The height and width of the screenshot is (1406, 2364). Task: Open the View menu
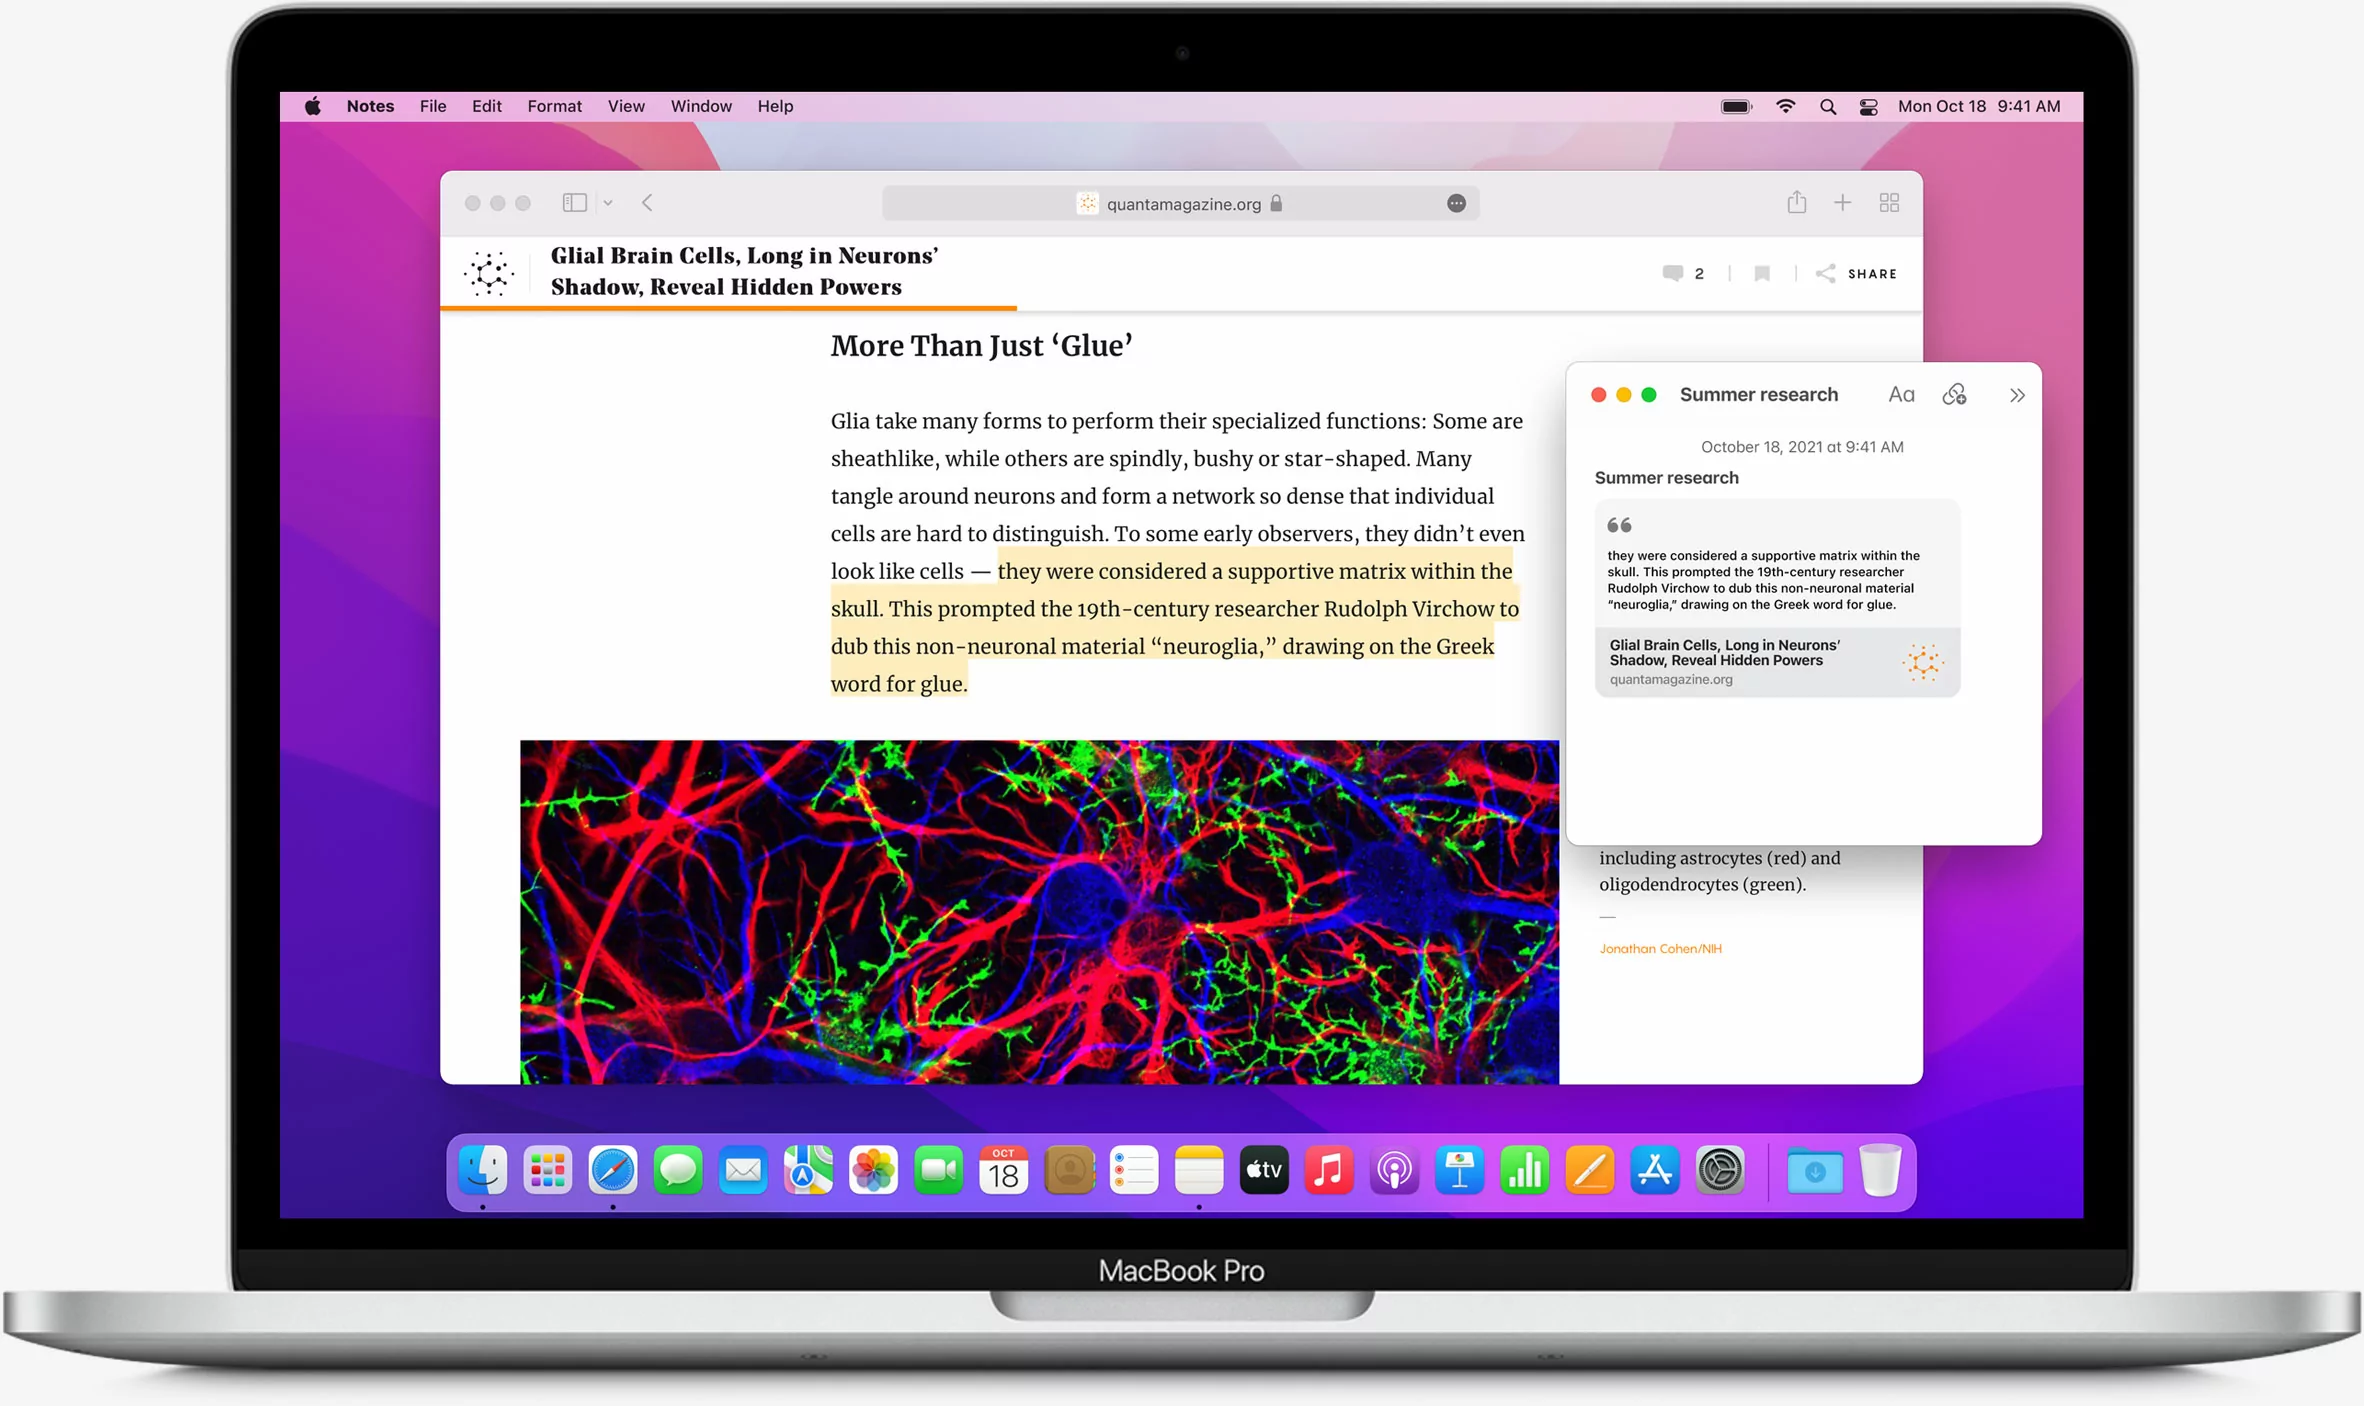(x=626, y=106)
